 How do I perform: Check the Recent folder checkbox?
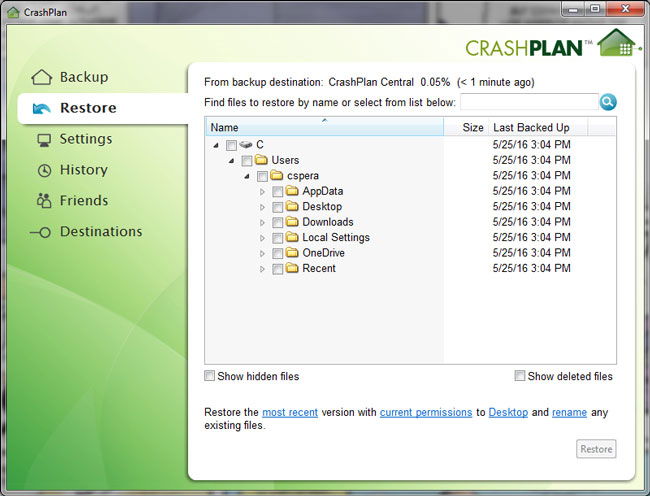278,269
